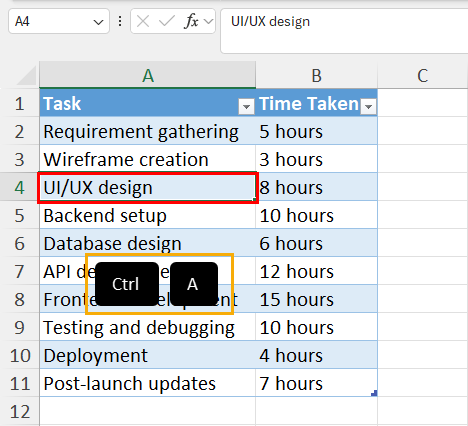Select the 15 hours cell
The height and width of the screenshot is (426, 468).
(x=316, y=299)
